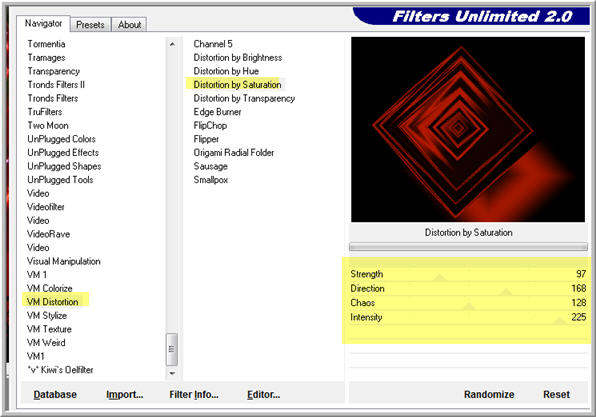
Task: Select VM Distortion in the category list
Action: pyautogui.click(x=52, y=302)
